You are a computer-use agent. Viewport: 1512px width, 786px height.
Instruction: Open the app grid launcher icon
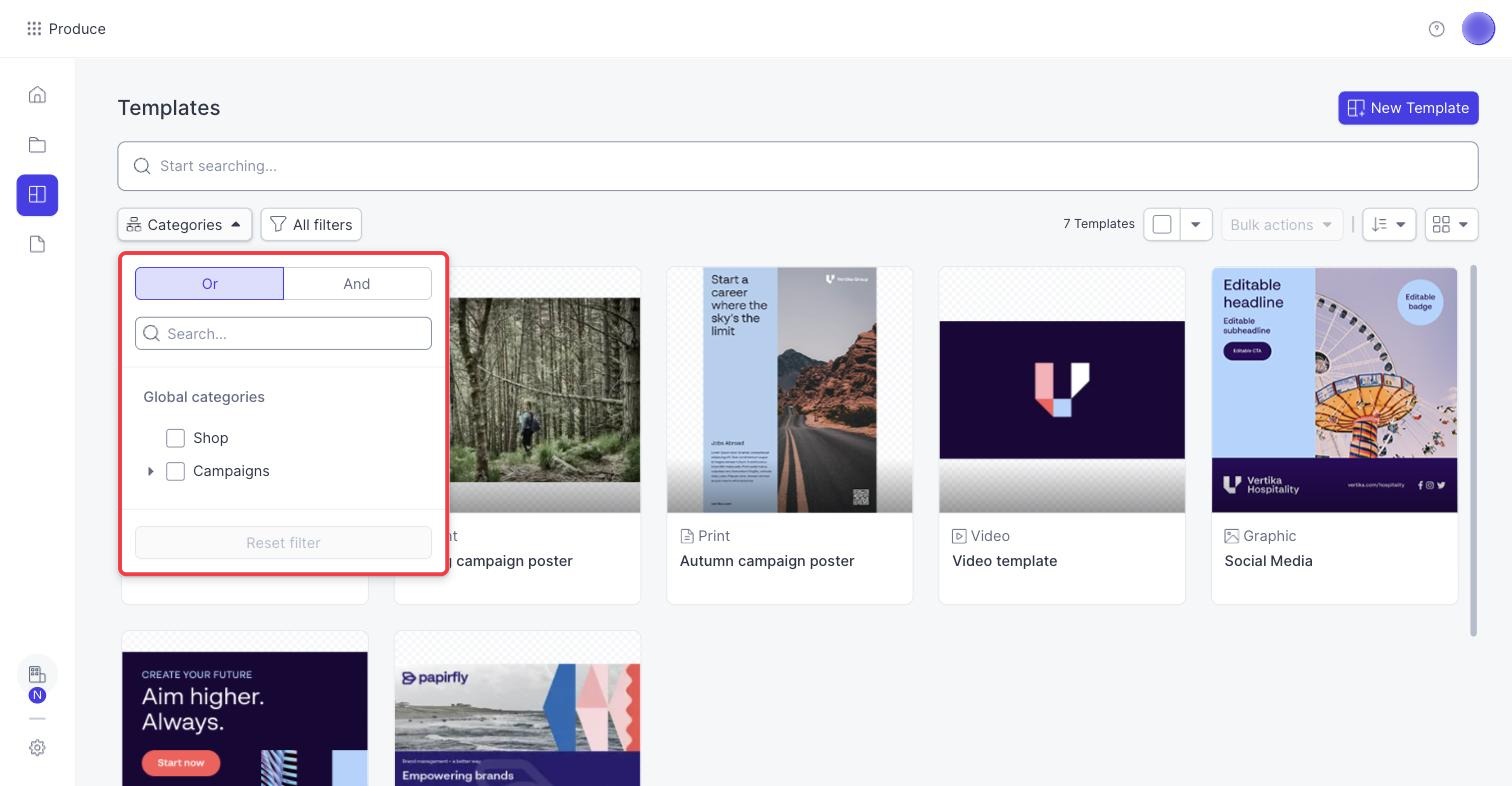[x=34, y=29]
